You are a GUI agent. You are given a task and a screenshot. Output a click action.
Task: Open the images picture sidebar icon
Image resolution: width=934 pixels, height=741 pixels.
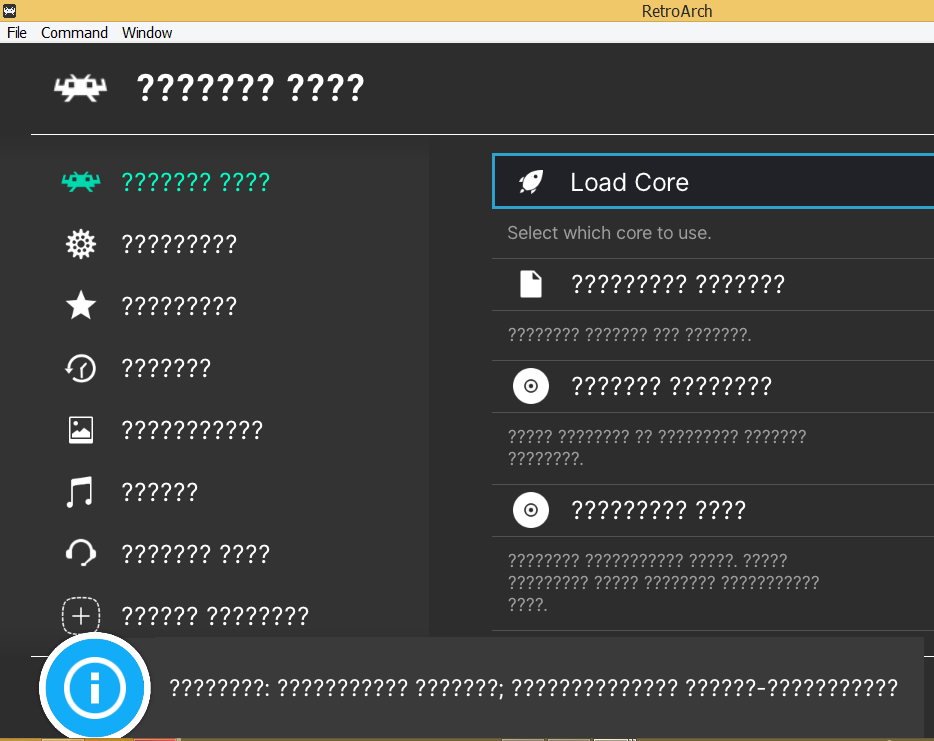[x=81, y=429]
